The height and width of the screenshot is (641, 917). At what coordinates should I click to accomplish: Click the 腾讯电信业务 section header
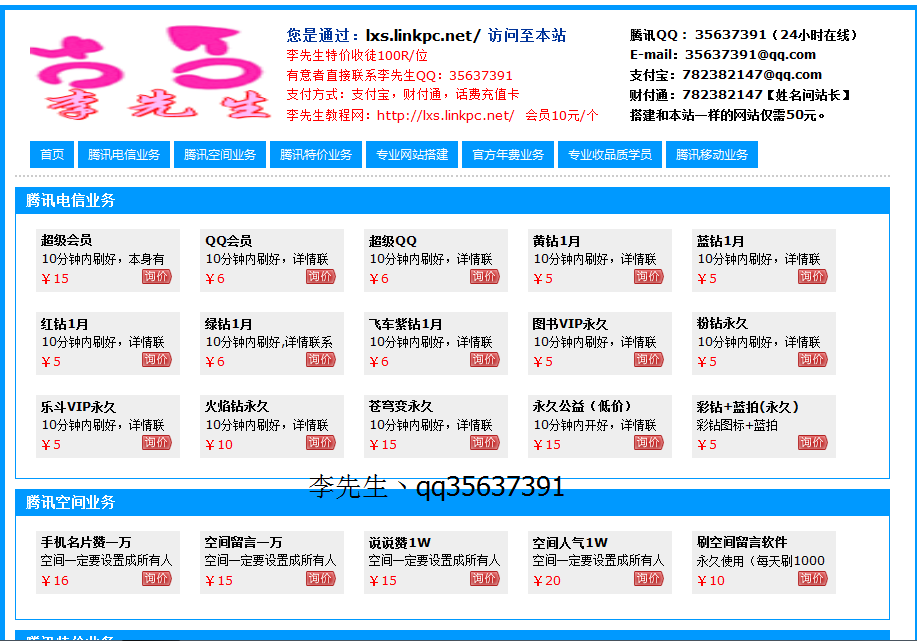pyautogui.click(x=452, y=201)
